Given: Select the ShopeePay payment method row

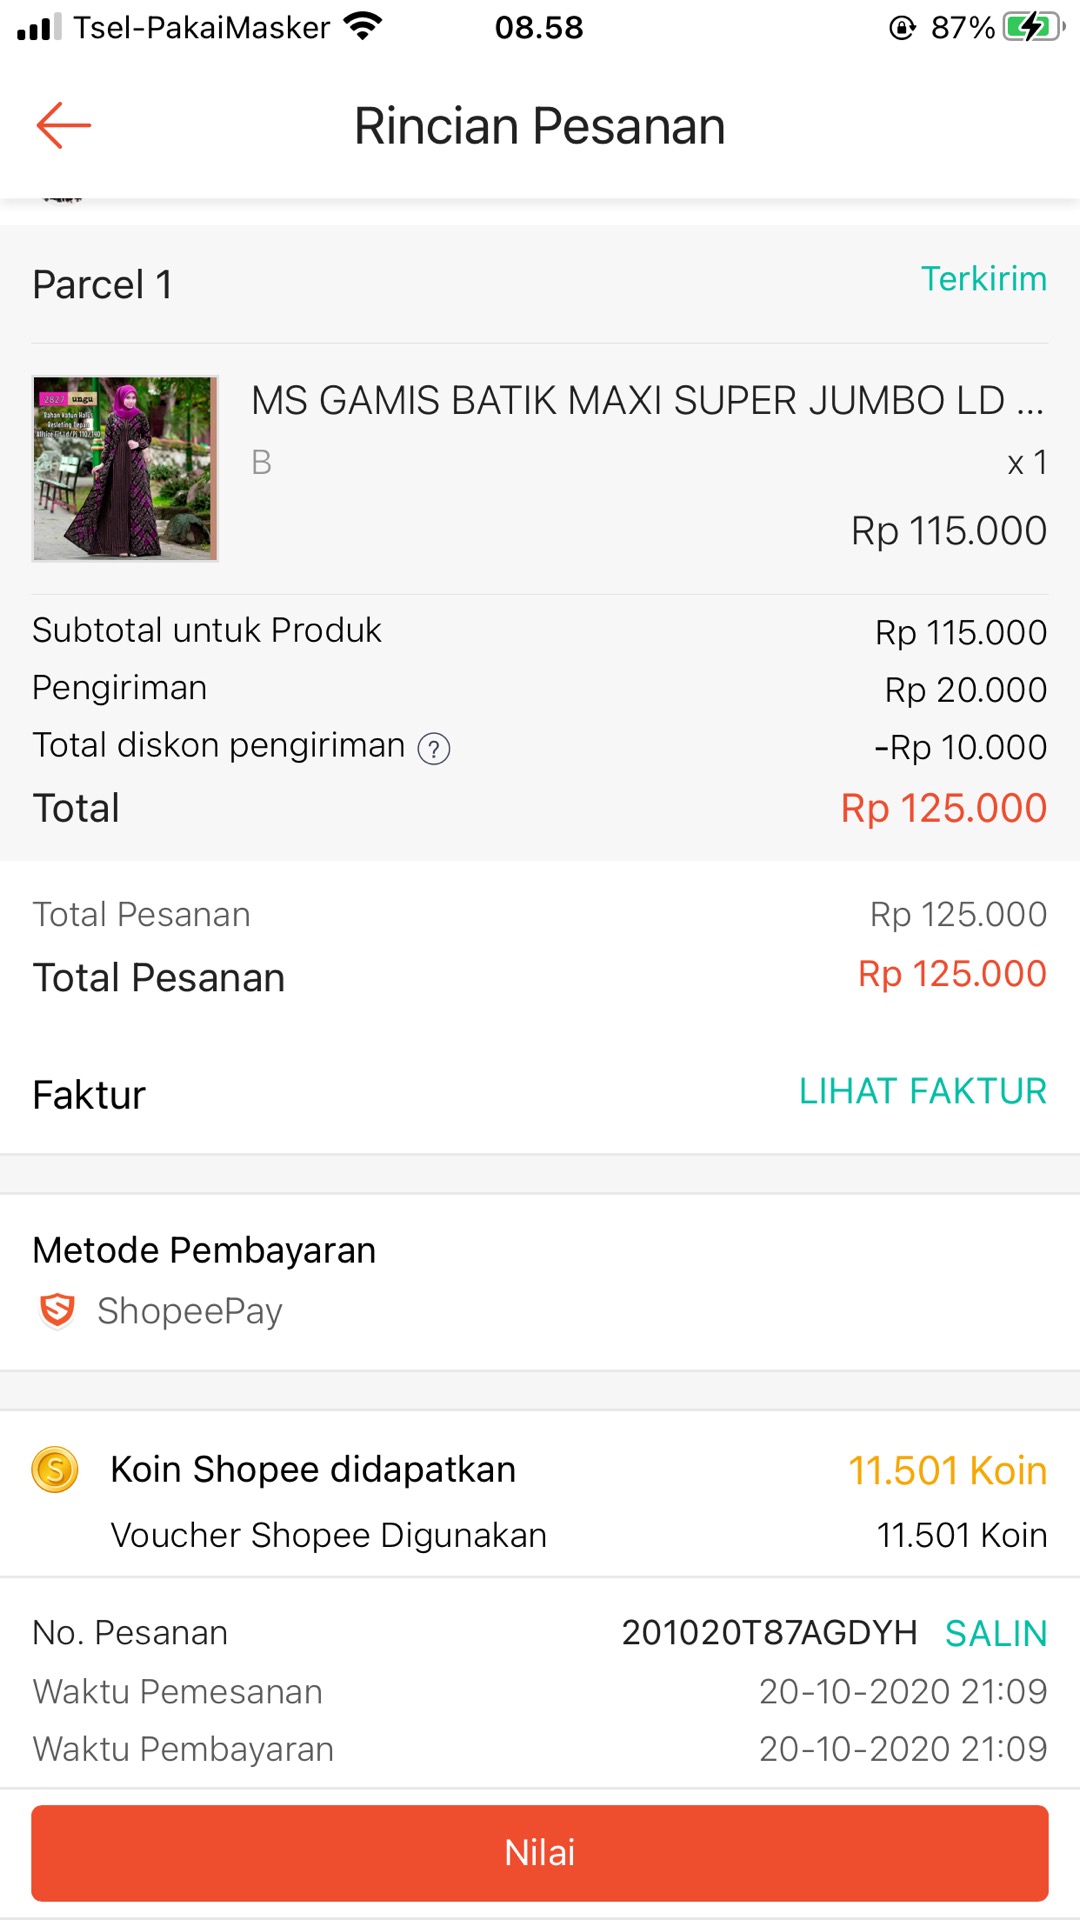Looking at the screenshot, I should coord(190,1311).
